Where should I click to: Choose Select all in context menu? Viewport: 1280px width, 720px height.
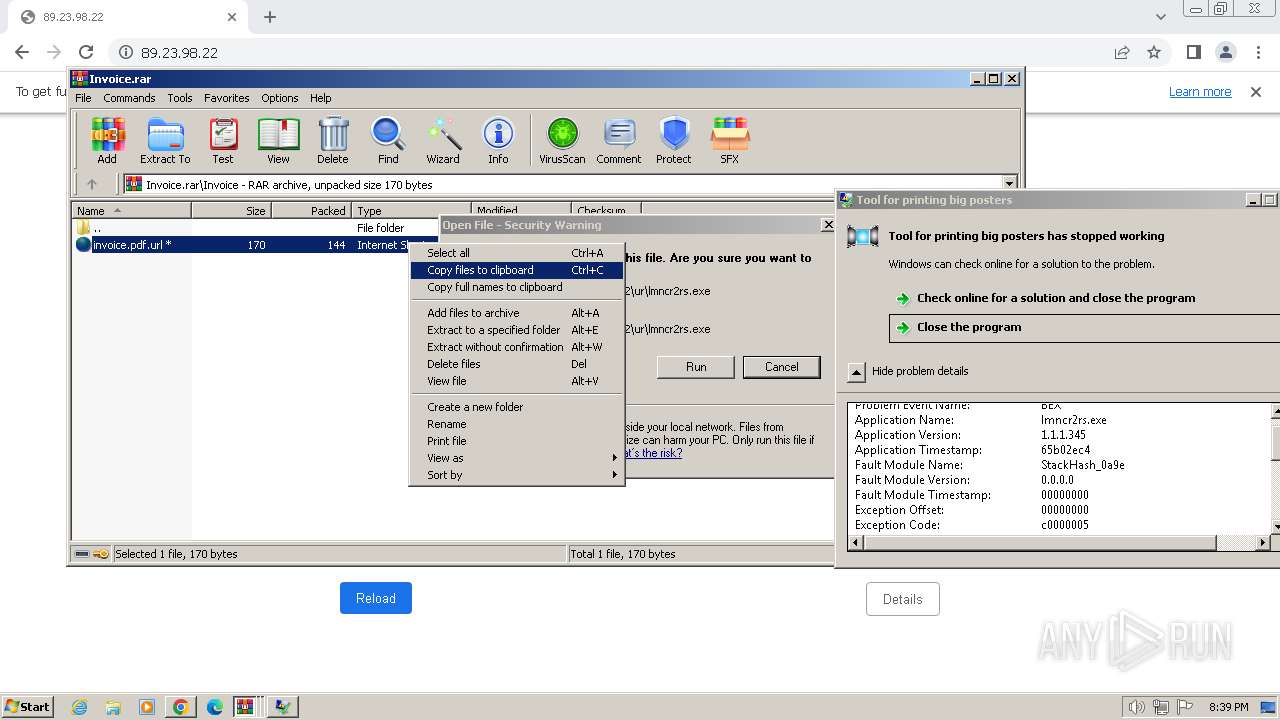point(517,253)
